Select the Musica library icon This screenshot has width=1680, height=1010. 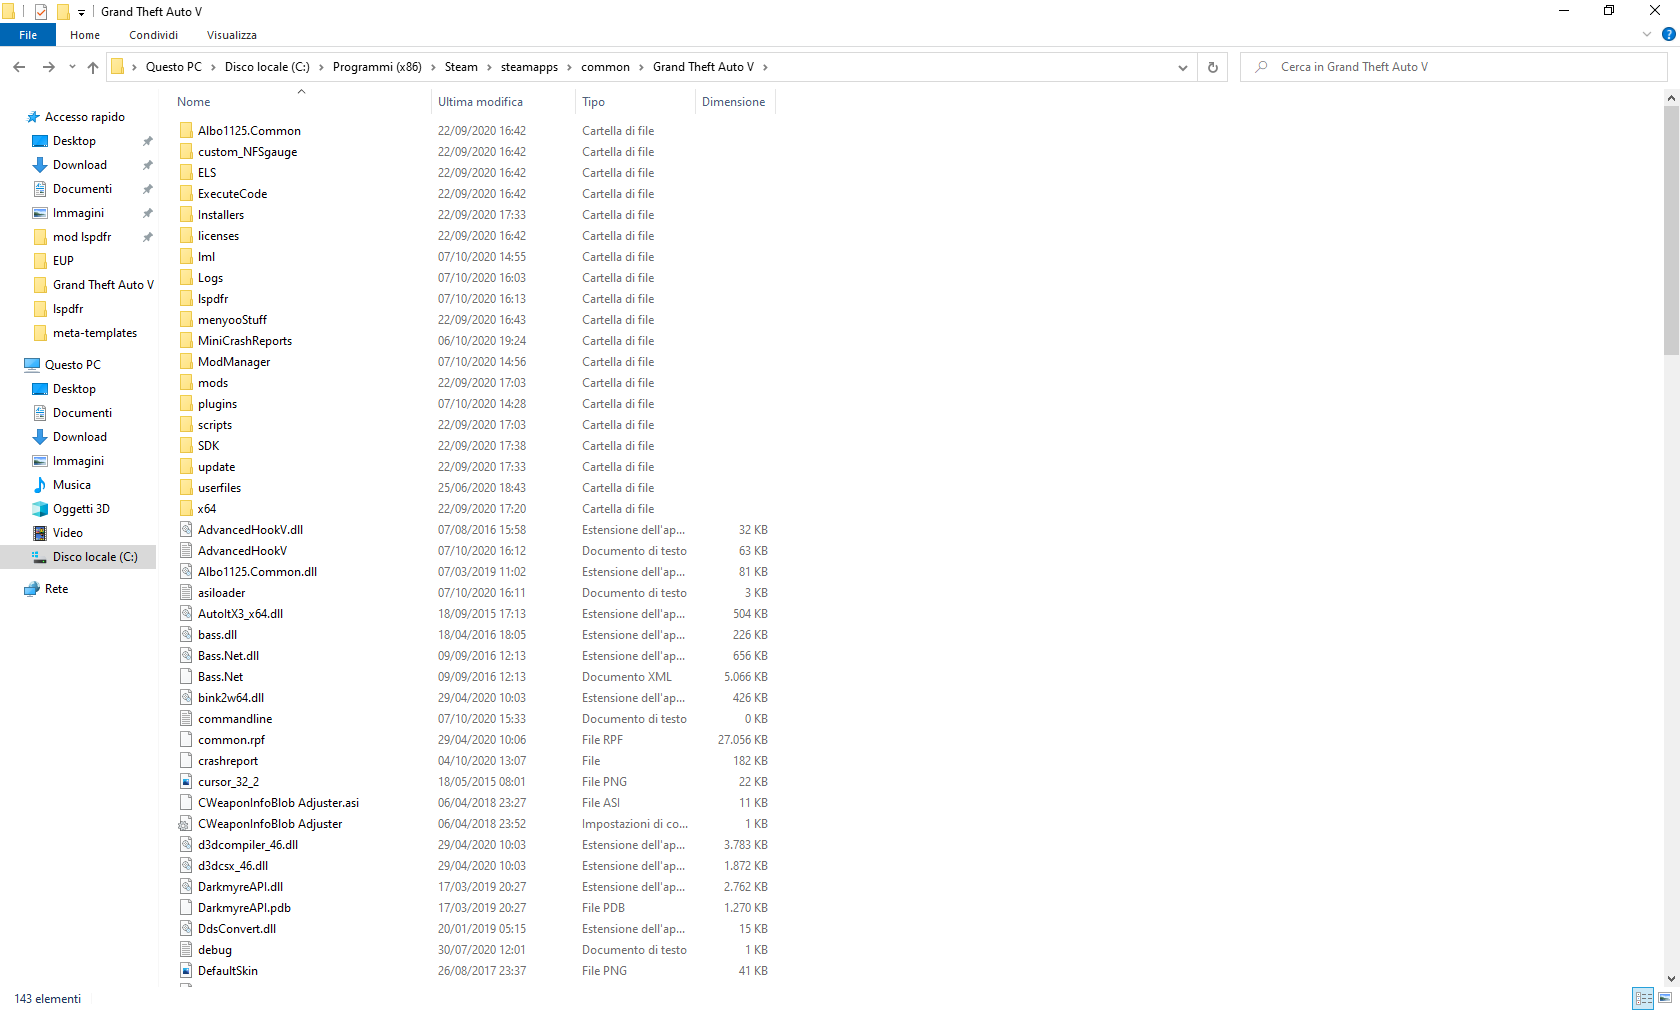pos(40,485)
